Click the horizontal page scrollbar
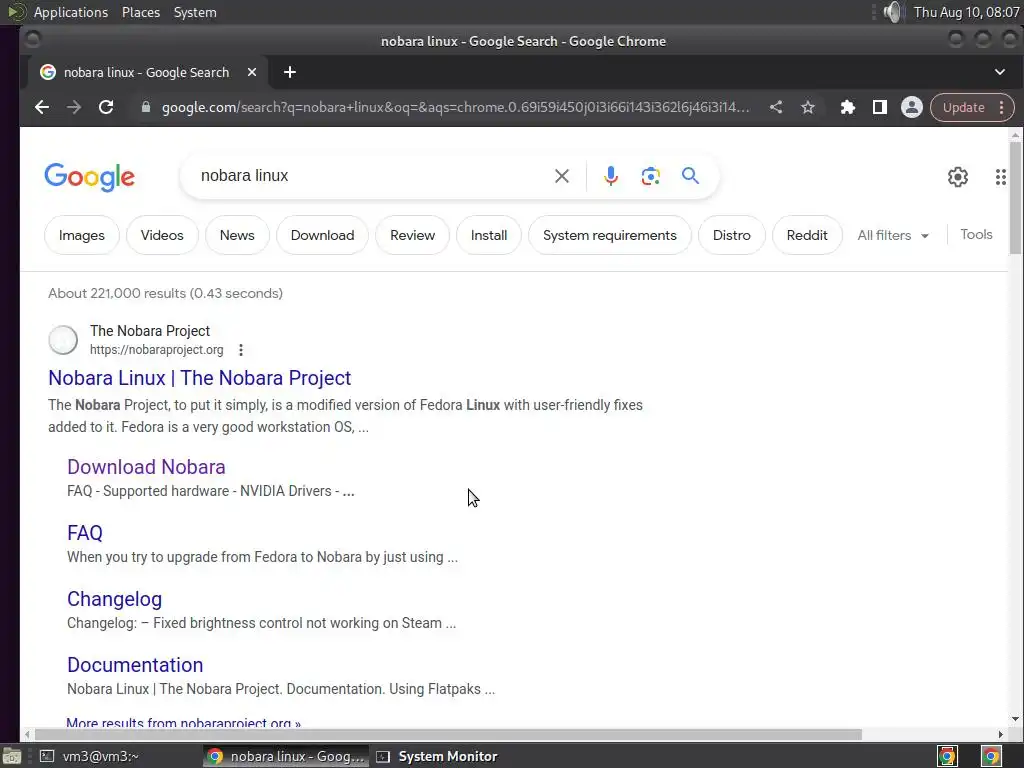Screen dimensions: 1024x768 [x=448, y=735]
